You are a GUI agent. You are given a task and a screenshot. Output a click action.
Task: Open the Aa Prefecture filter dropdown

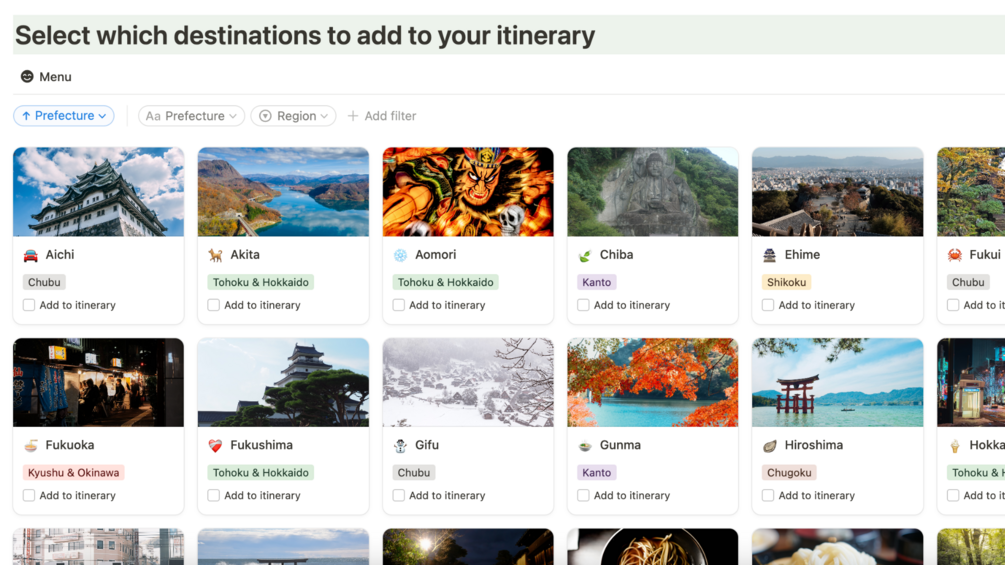(191, 116)
